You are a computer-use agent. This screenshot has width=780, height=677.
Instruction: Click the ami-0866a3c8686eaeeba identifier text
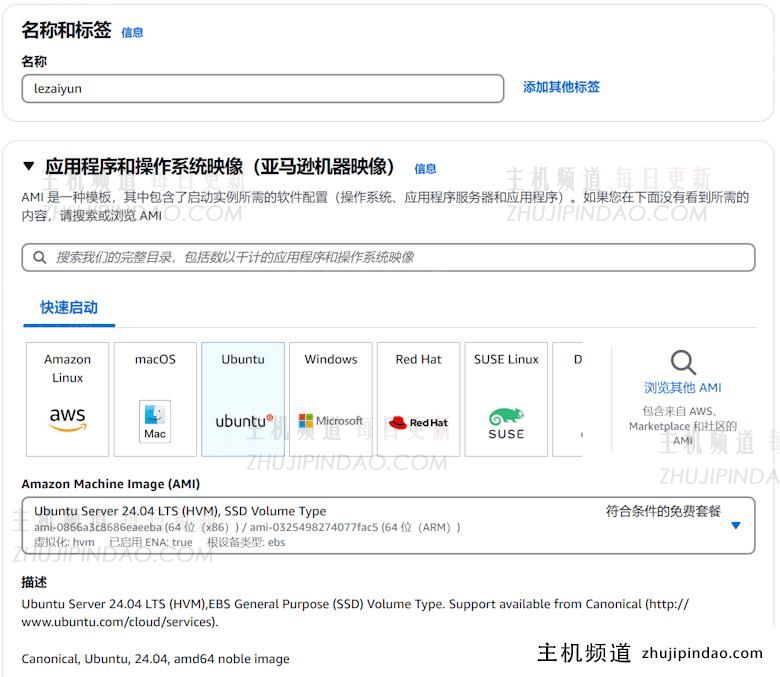coord(98,527)
